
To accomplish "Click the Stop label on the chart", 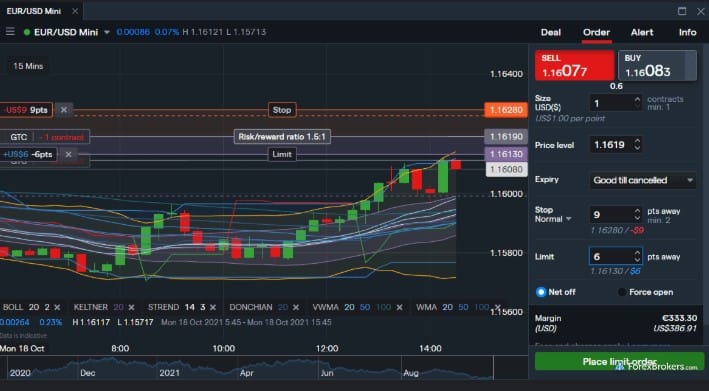I will (x=282, y=110).
